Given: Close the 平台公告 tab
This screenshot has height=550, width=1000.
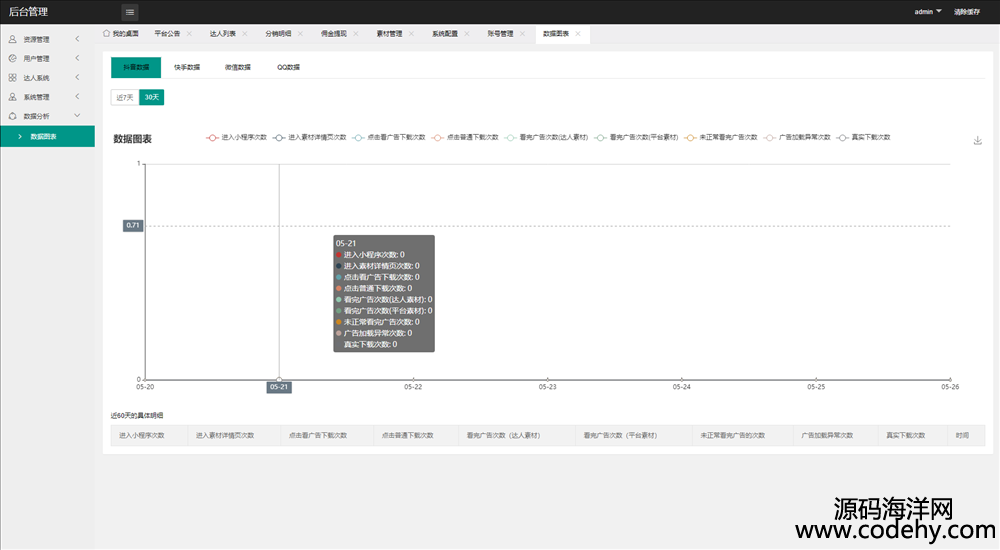Looking at the screenshot, I should (189, 34).
